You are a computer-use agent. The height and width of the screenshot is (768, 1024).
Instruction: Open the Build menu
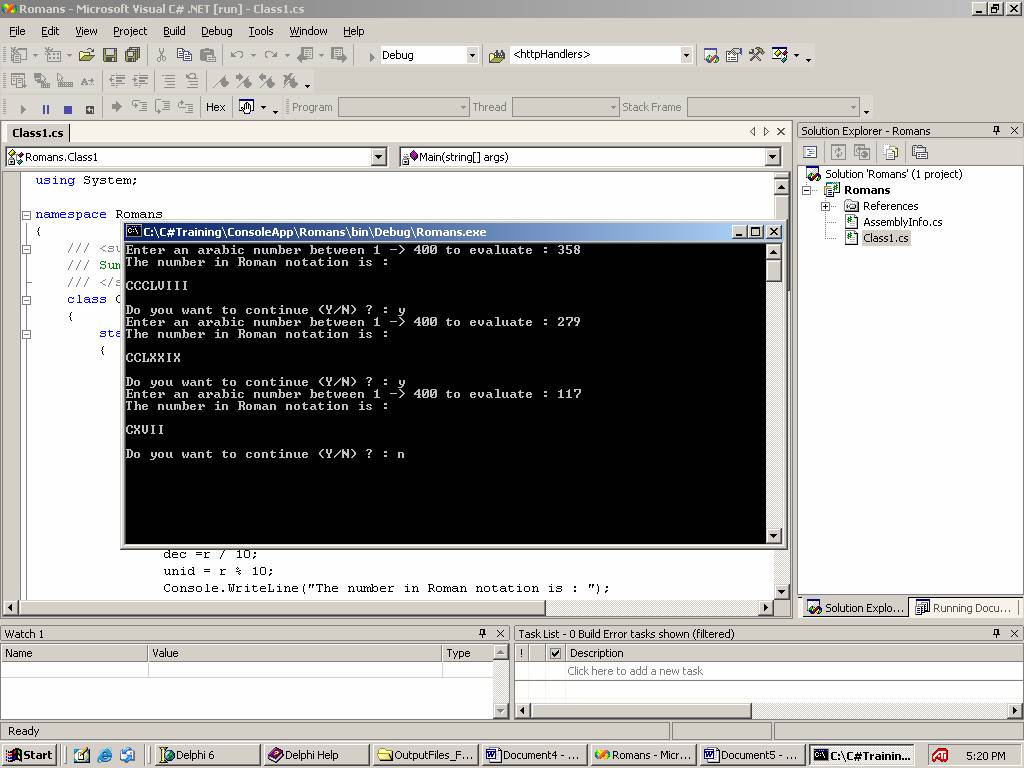(x=174, y=31)
